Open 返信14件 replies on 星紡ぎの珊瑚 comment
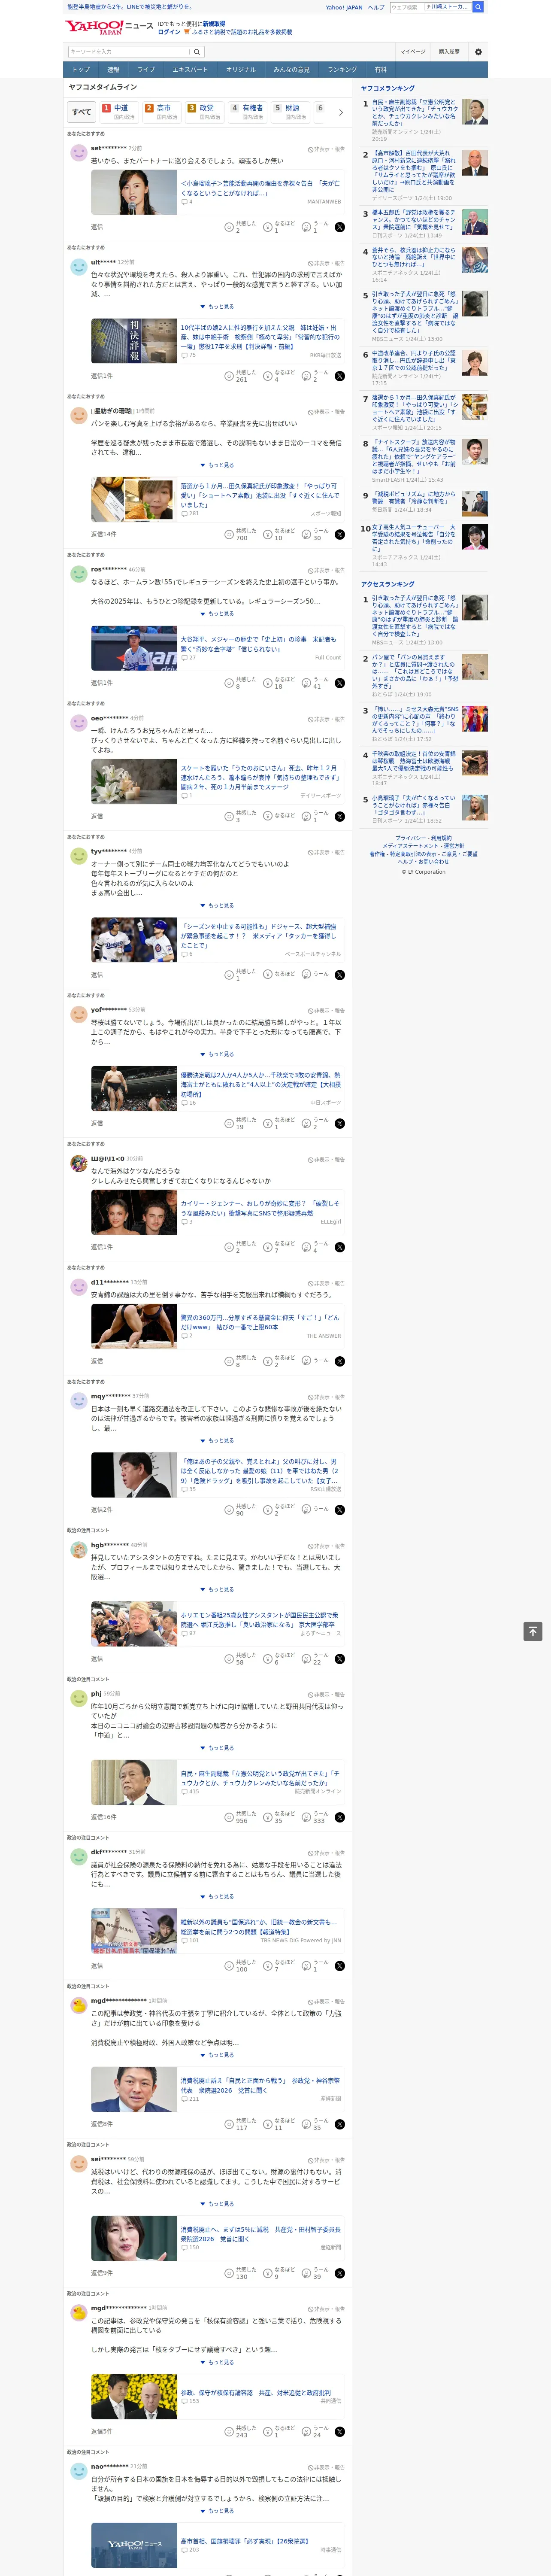The width and height of the screenshot is (551, 2576). 103,534
